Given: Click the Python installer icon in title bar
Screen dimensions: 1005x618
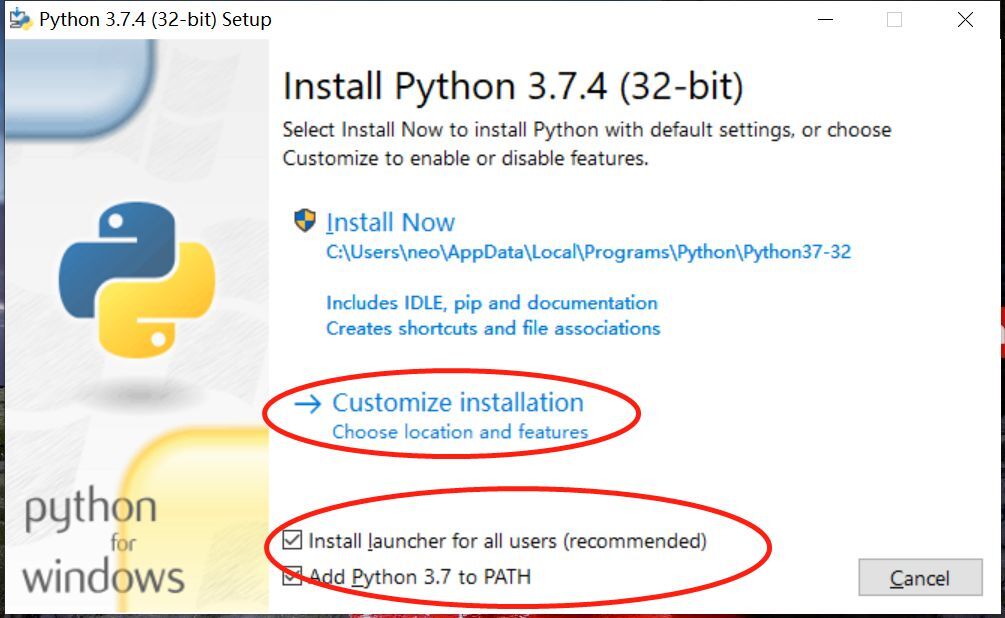Looking at the screenshot, I should 20,19.
